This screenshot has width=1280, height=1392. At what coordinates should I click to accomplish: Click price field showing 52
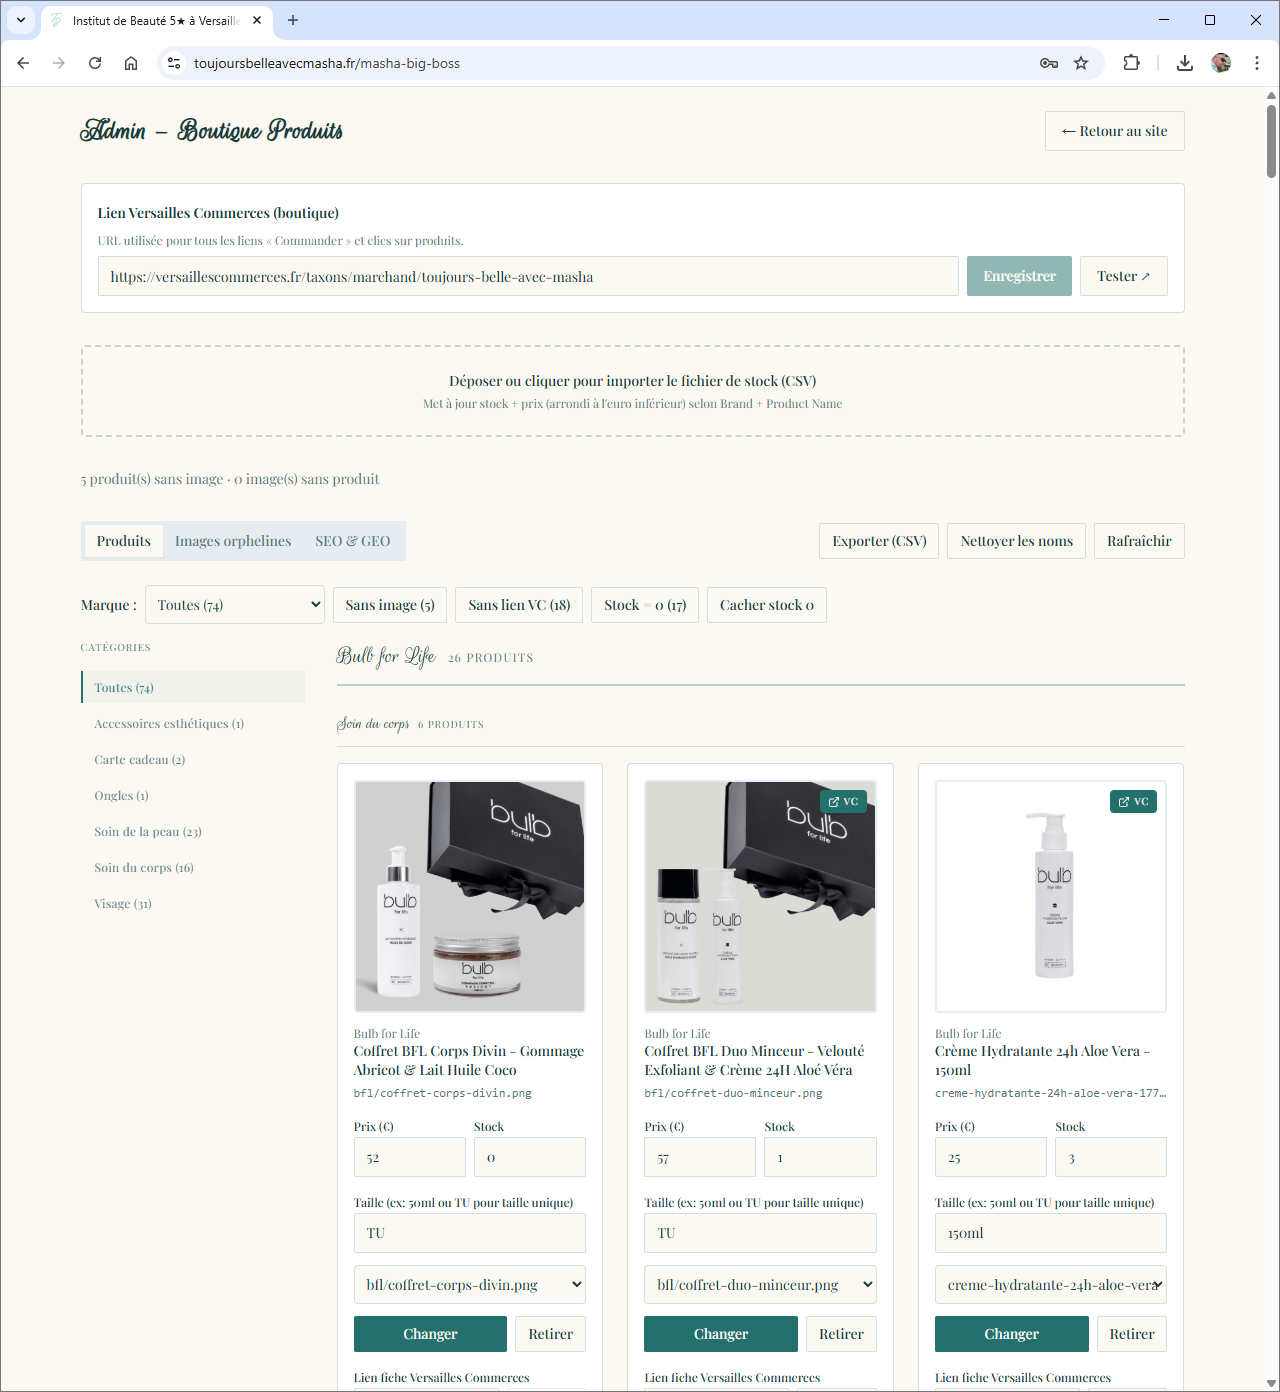coord(410,1157)
